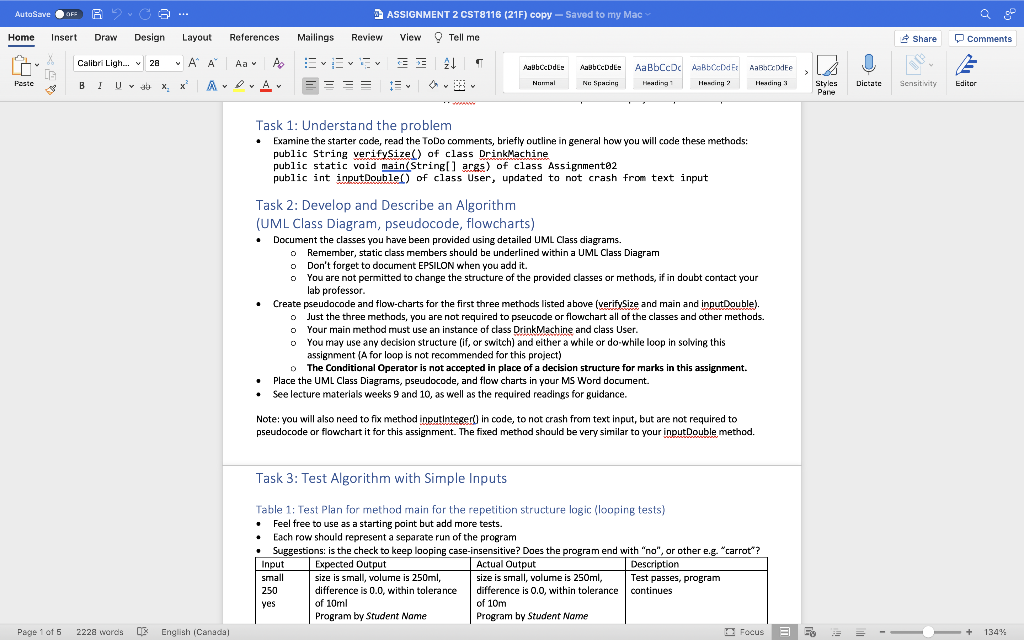Adjust the zoom slider handle

point(928,632)
